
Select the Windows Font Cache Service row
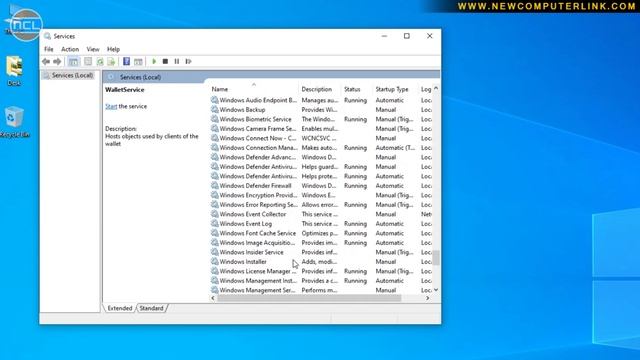pos(321,233)
